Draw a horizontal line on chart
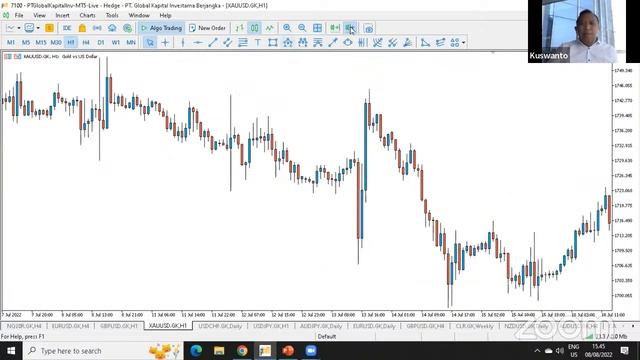Viewport: 640px width, 360px height. pyautogui.click(x=198, y=42)
